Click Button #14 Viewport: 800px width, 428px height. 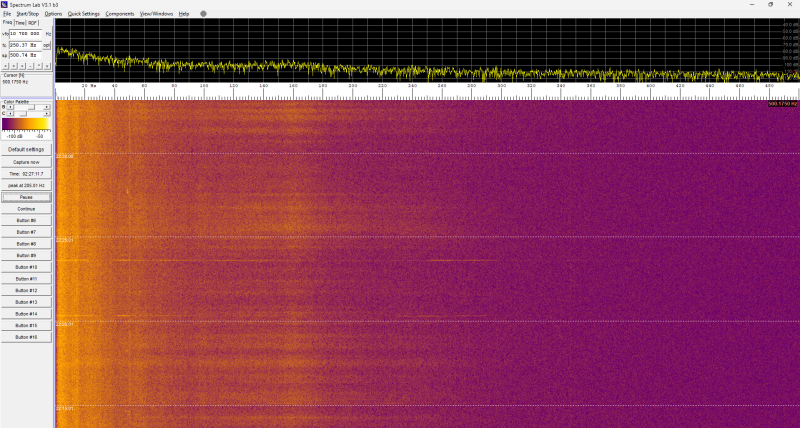pos(26,314)
